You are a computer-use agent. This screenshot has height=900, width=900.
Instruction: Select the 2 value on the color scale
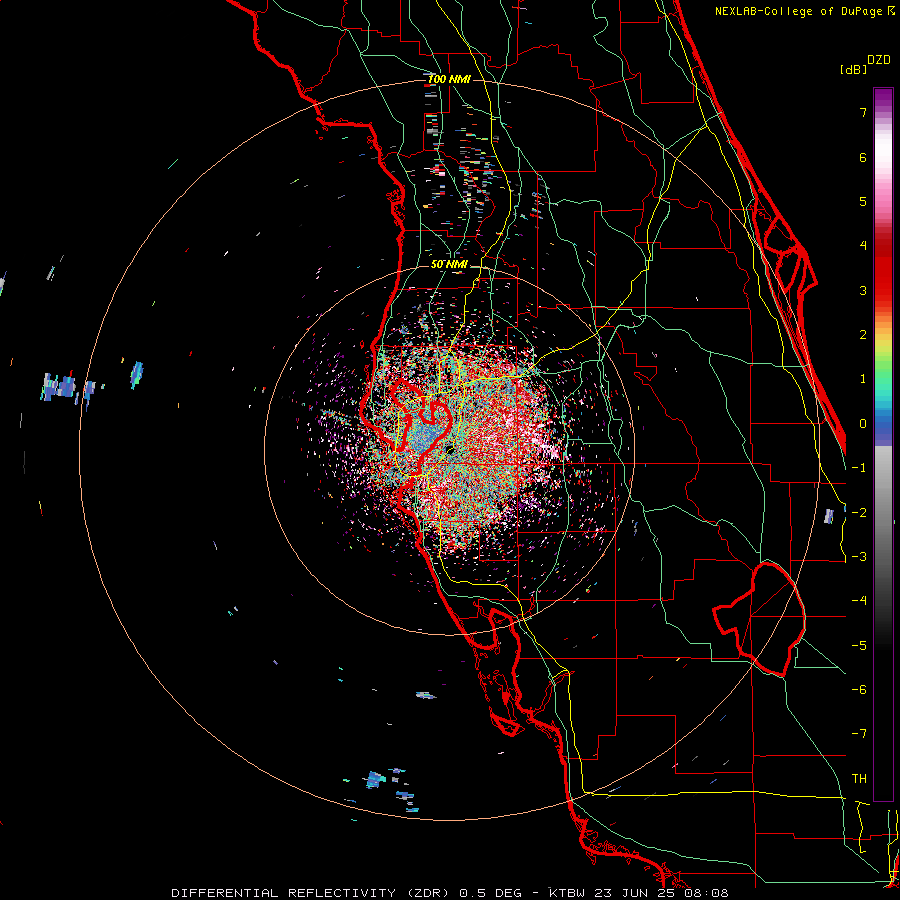point(863,335)
